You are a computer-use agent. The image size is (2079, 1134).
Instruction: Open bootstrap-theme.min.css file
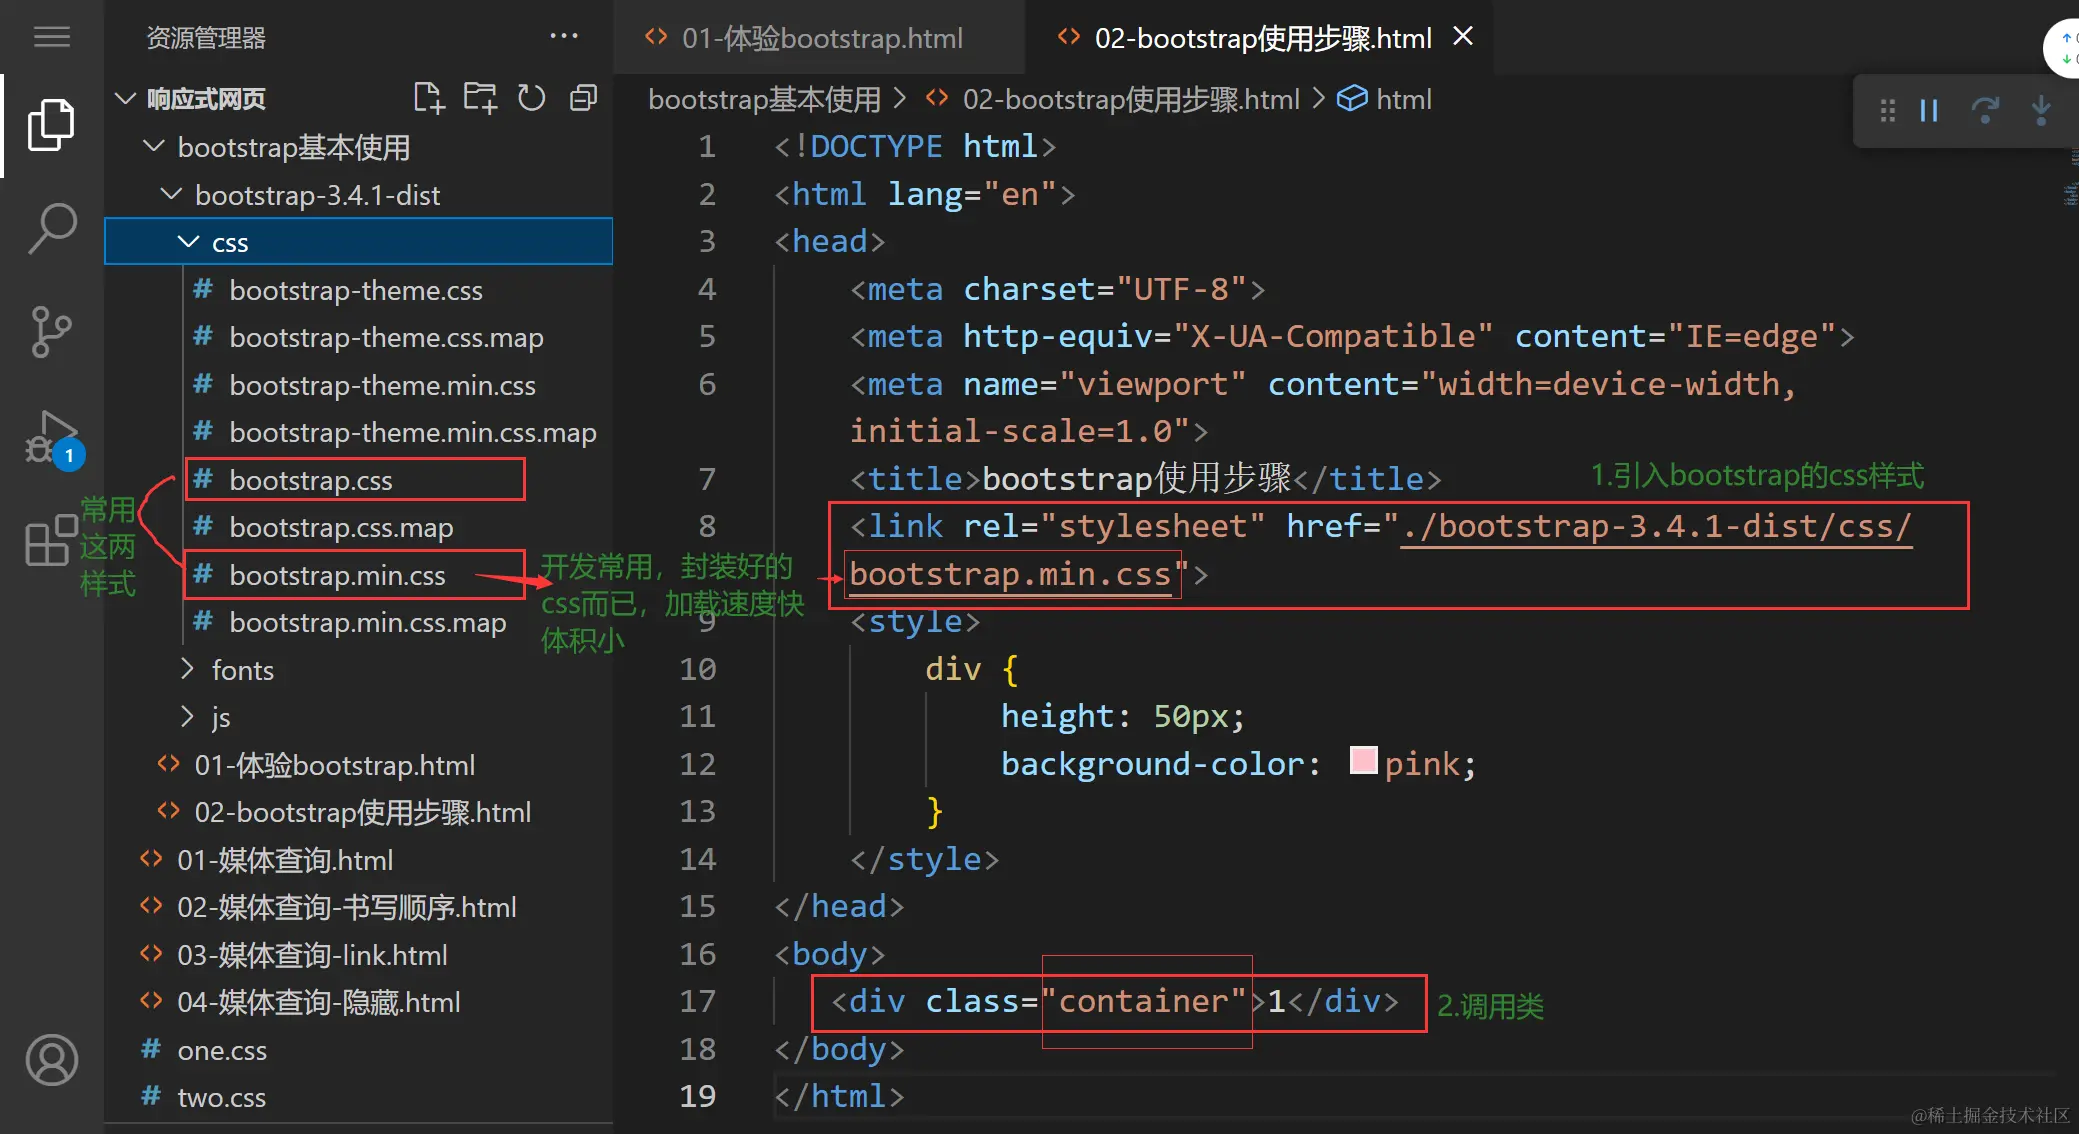click(x=358, y=385)
